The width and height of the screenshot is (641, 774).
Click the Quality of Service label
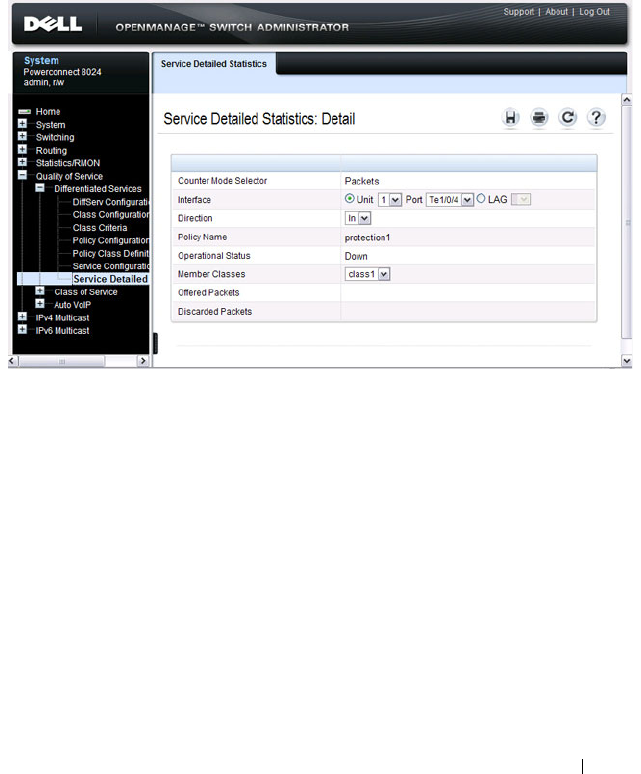(x=69, y=176)
